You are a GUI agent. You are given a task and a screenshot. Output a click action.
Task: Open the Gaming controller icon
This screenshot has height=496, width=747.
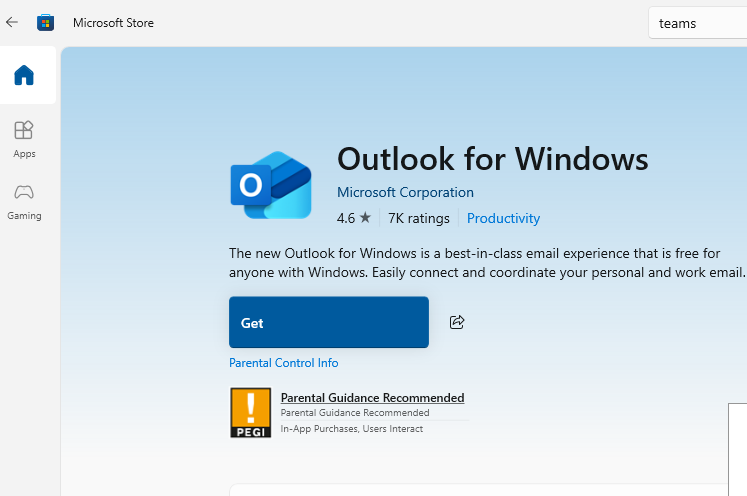(x=24, y=200)
